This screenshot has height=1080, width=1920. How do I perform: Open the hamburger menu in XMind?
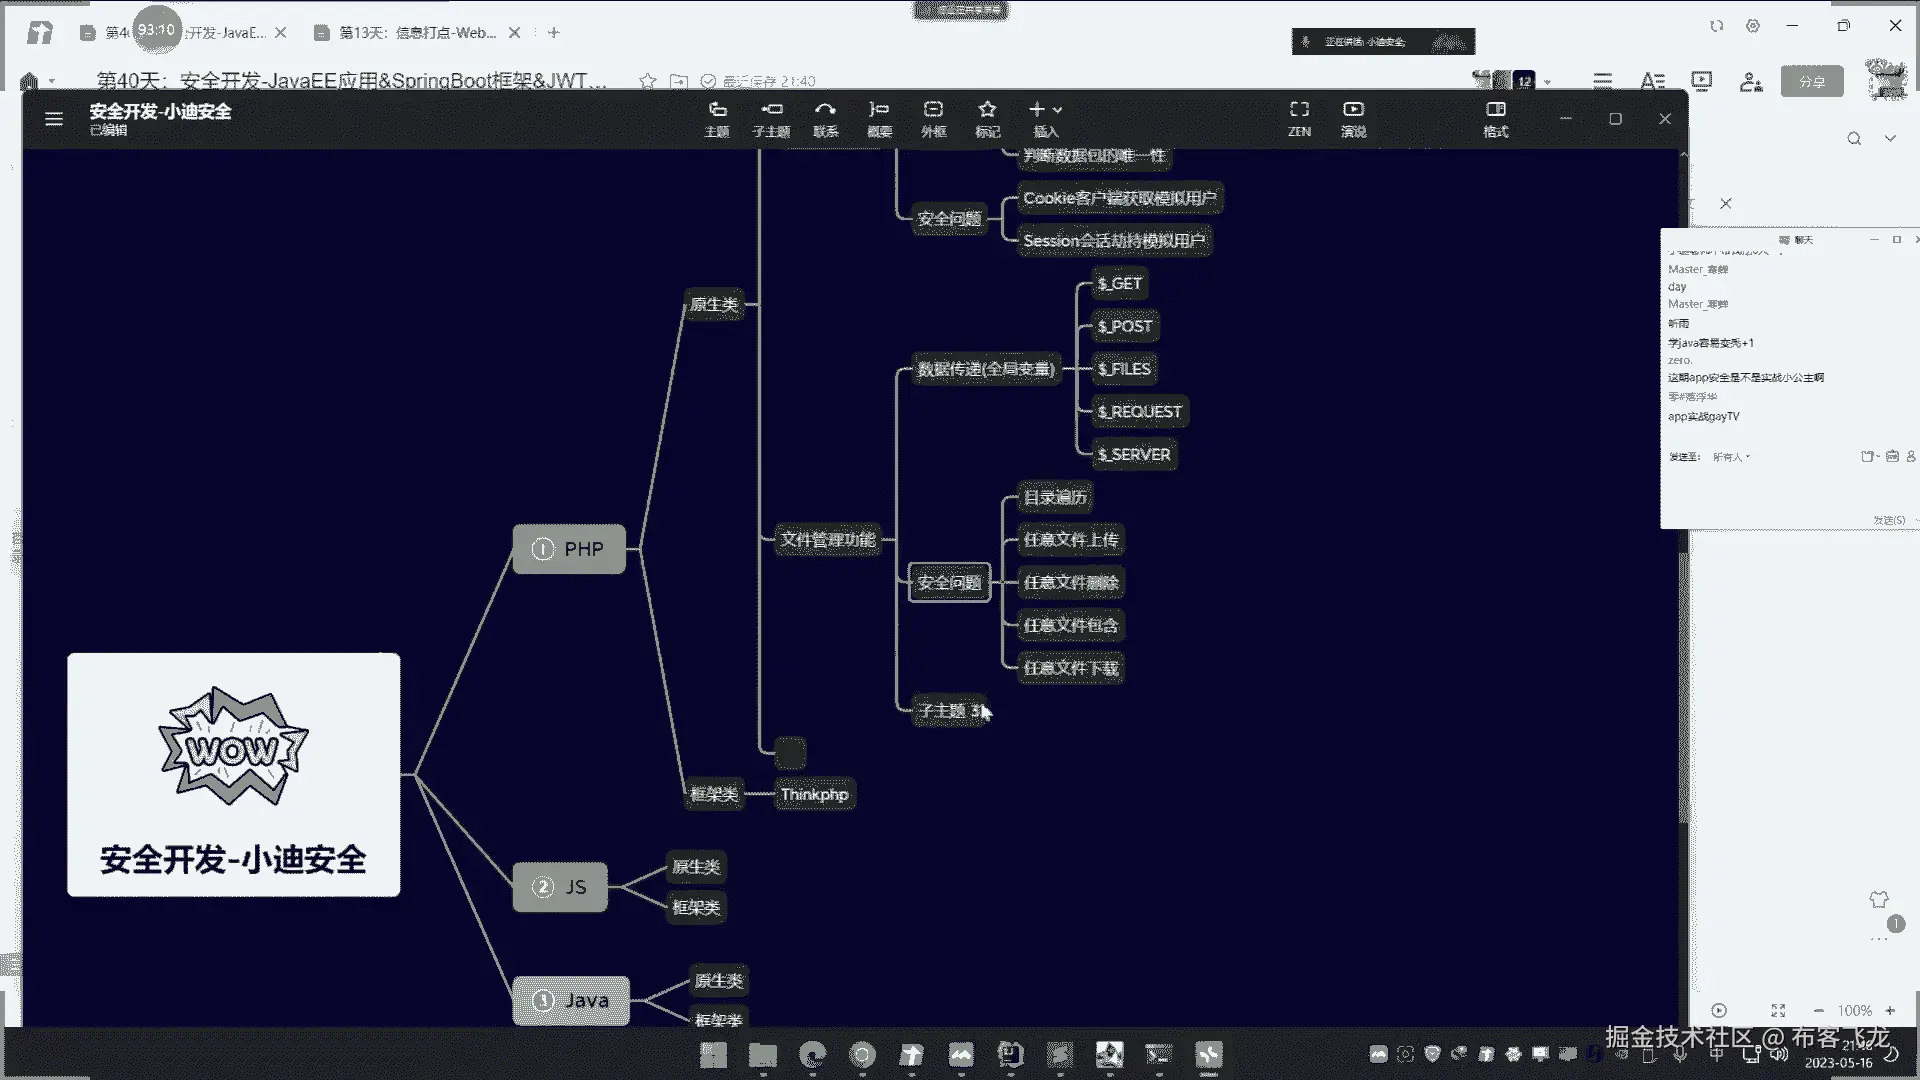click(54, 119)
